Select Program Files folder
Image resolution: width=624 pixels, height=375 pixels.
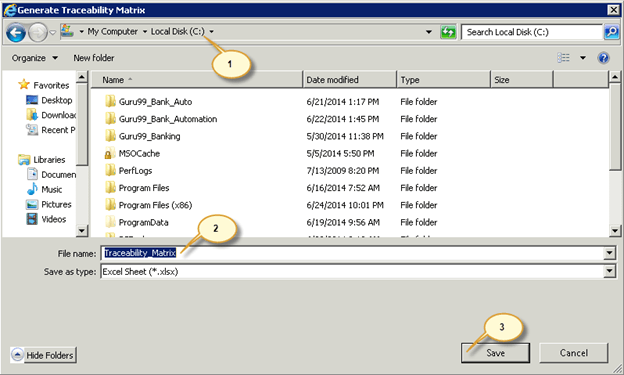click(144, 188)
